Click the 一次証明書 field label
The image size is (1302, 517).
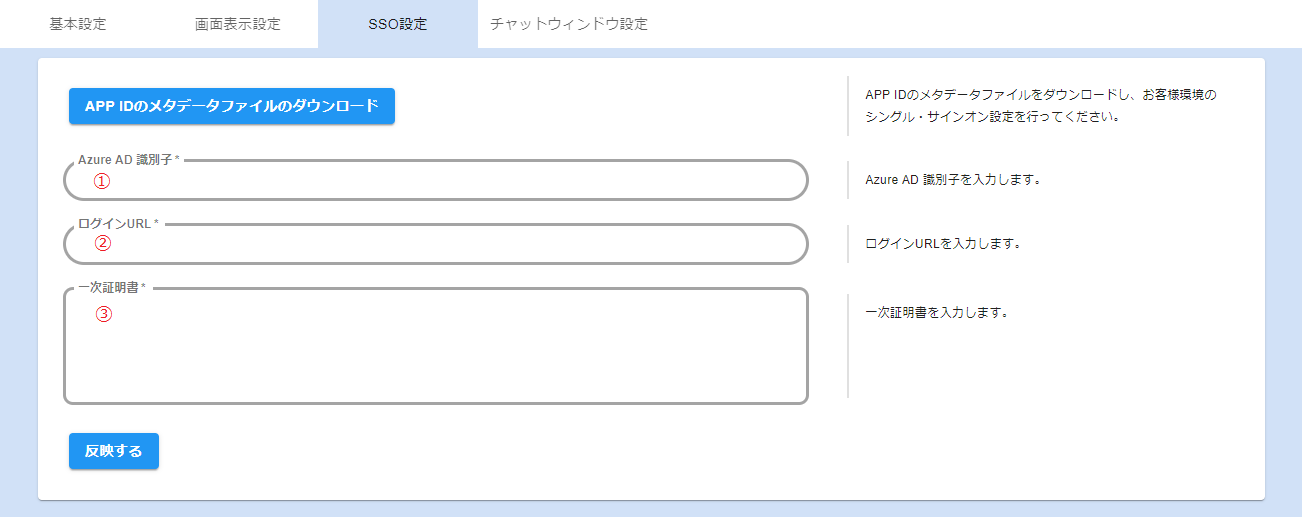[111, 288]
